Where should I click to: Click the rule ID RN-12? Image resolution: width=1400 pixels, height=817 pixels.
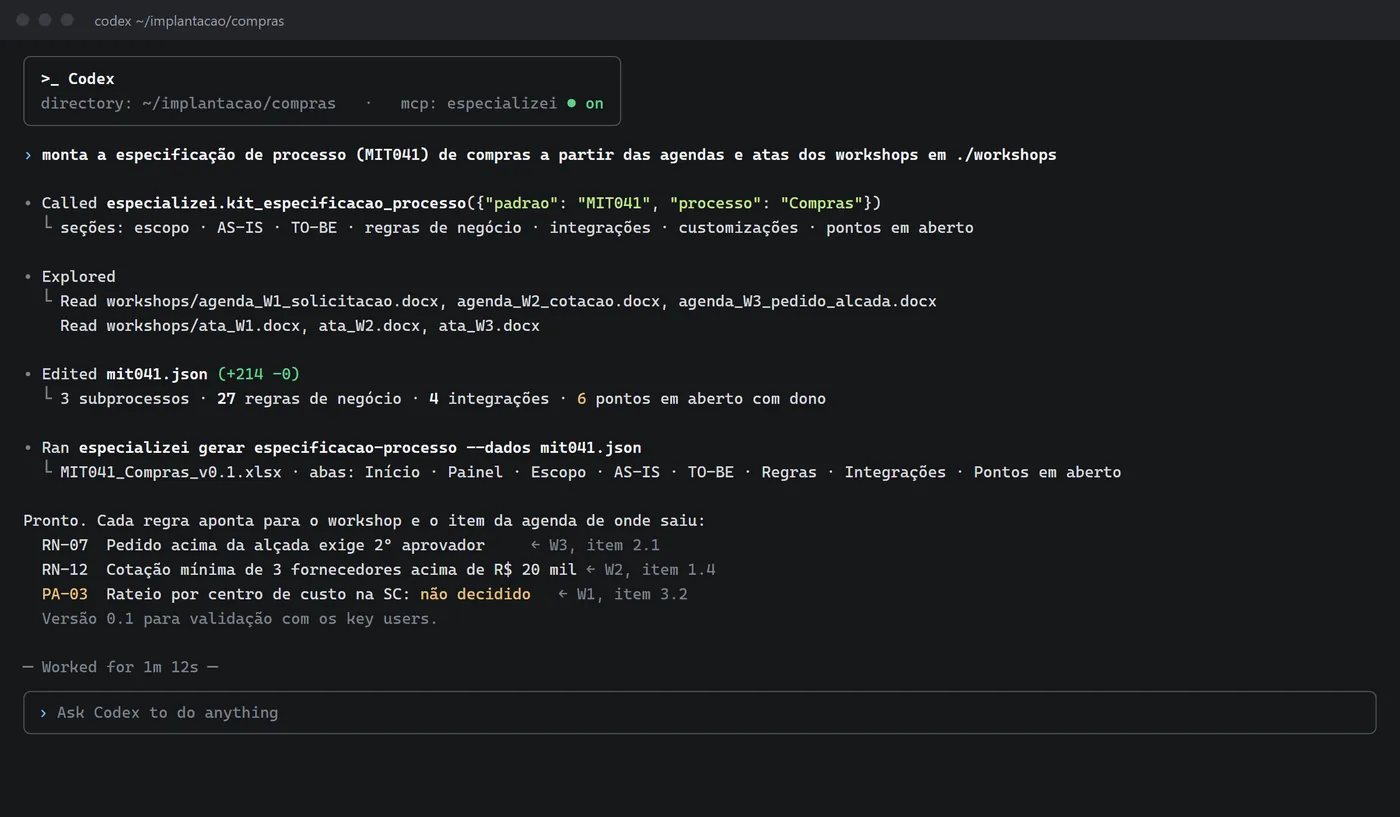[65, 569]
